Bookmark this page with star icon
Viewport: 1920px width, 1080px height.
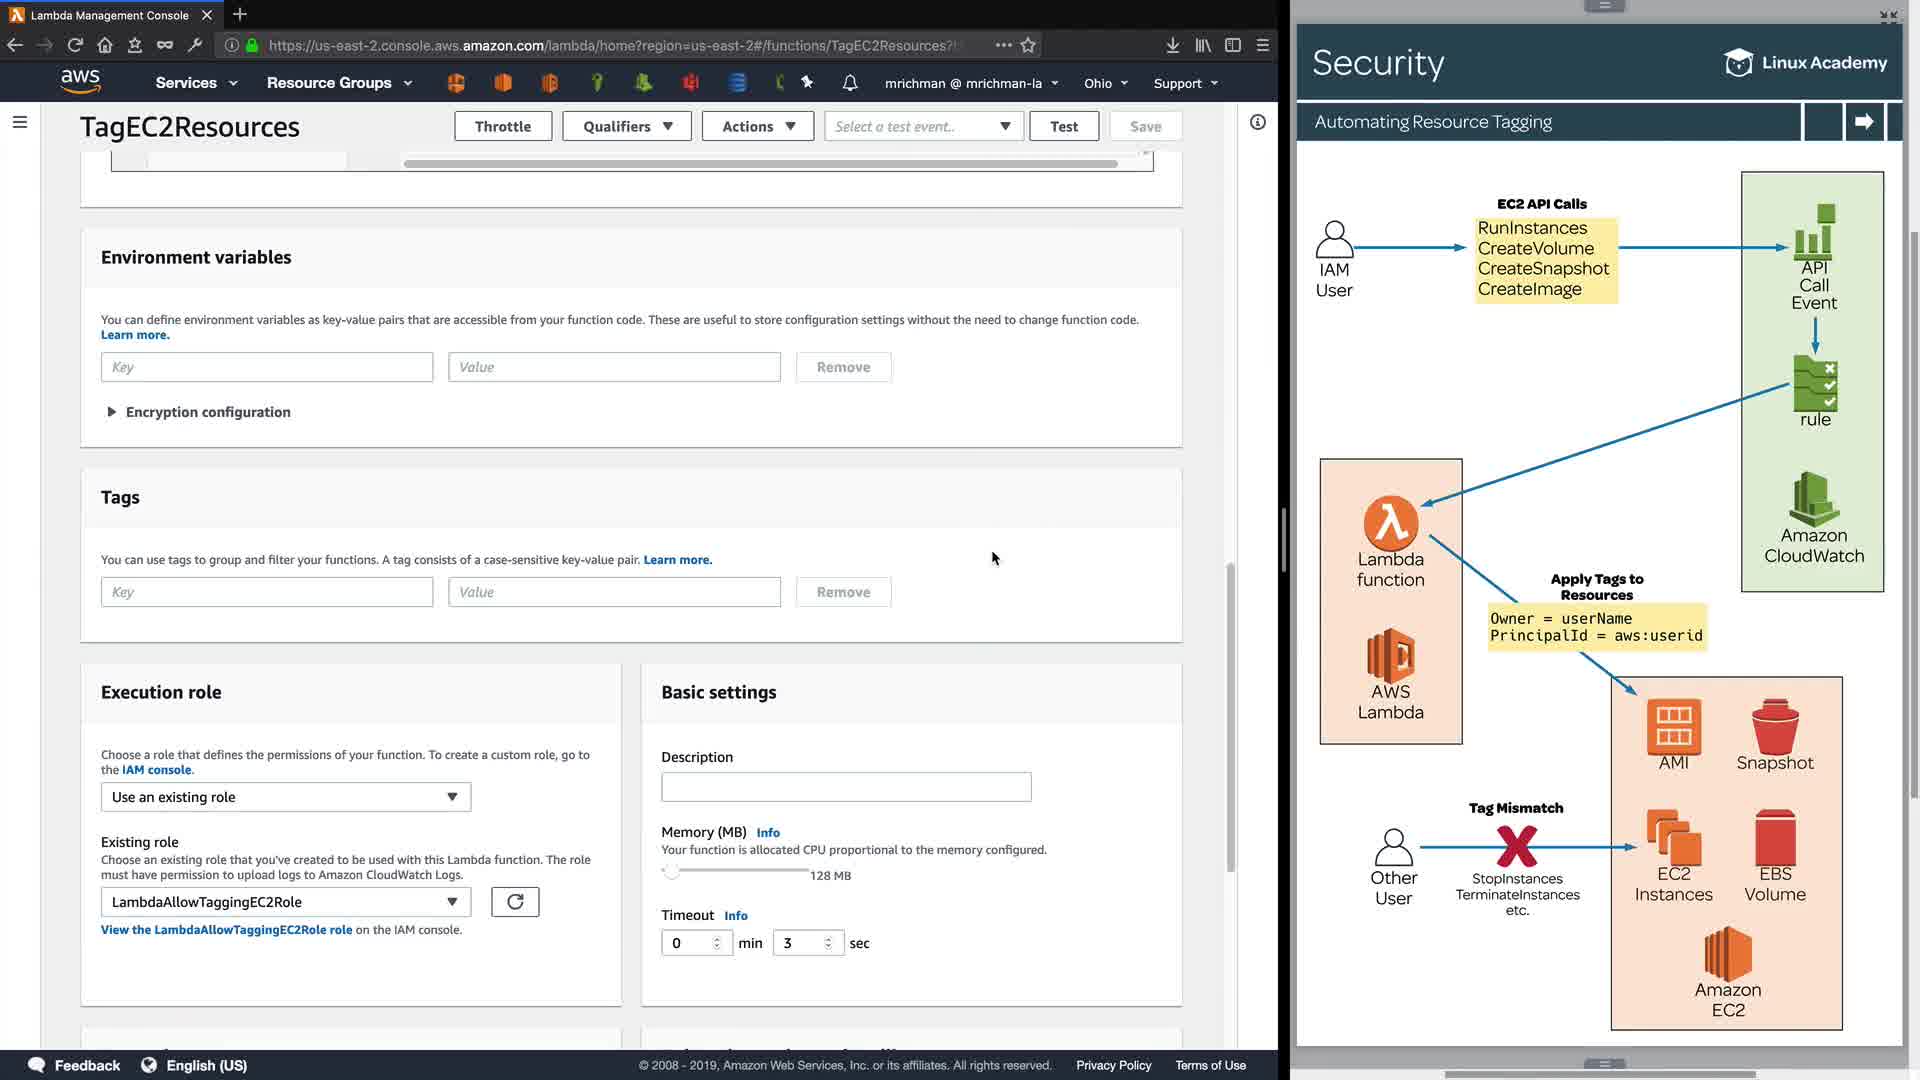point(1028,45)
